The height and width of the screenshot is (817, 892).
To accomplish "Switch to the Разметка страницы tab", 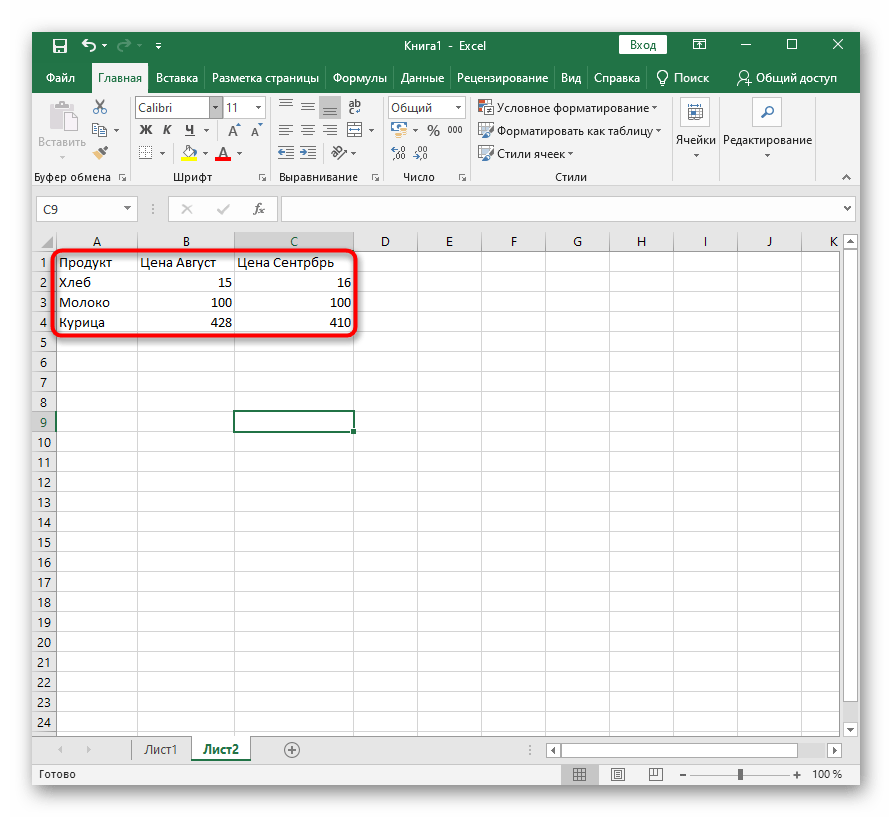I will [265, 78].
